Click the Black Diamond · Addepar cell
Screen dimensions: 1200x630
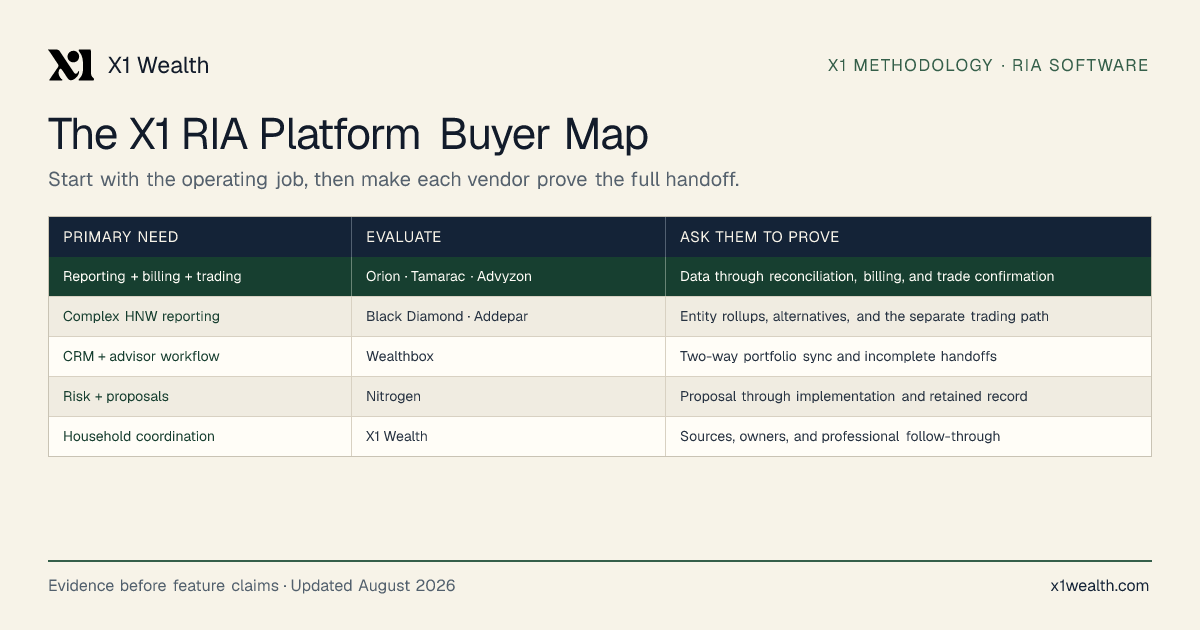(508, 316)
